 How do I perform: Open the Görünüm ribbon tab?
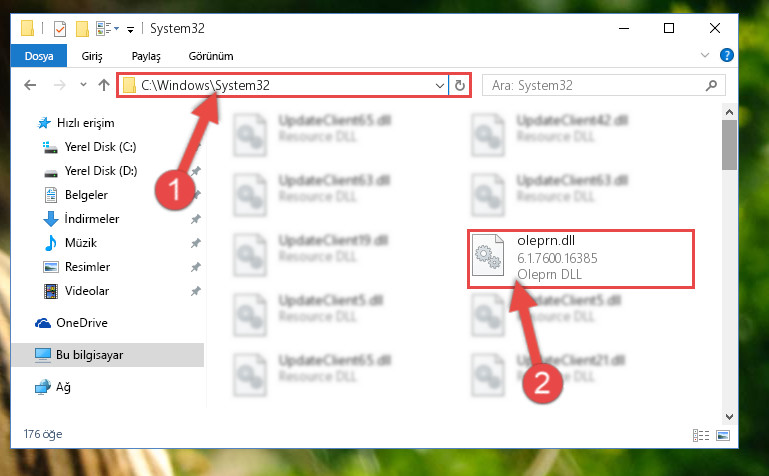[211, 56]
